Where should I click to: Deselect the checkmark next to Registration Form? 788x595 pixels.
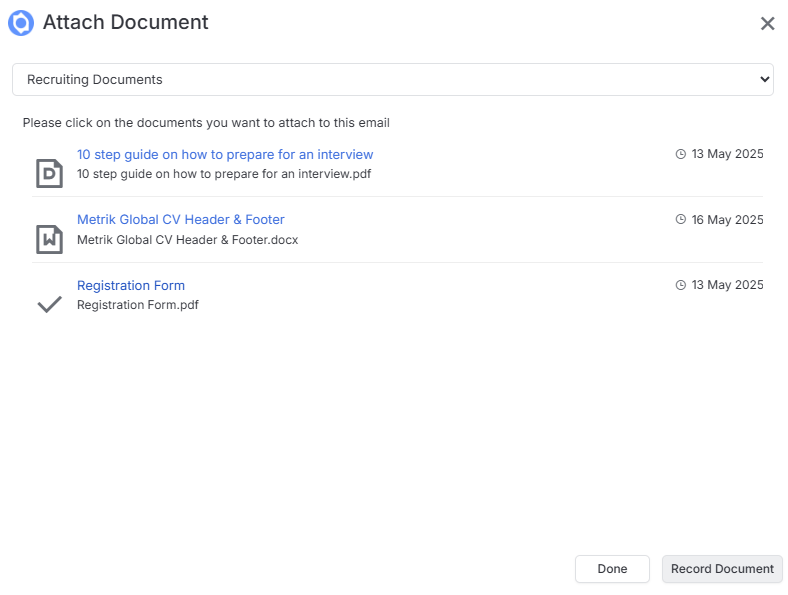pos(50,304)
